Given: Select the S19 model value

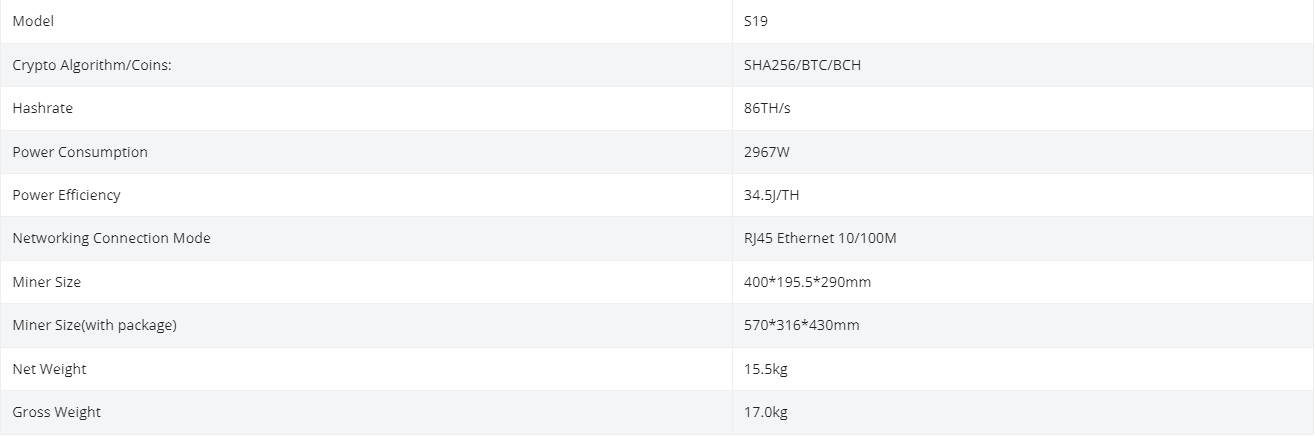Looking at the screenshot, I should point(756,21).
